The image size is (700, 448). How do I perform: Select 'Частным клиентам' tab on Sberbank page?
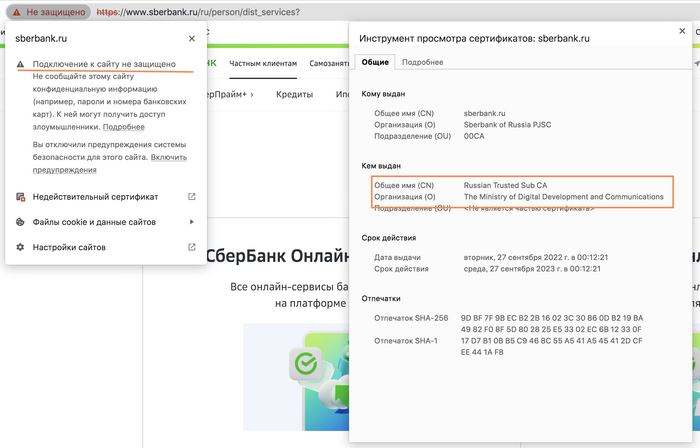click(x=263, y=63)
